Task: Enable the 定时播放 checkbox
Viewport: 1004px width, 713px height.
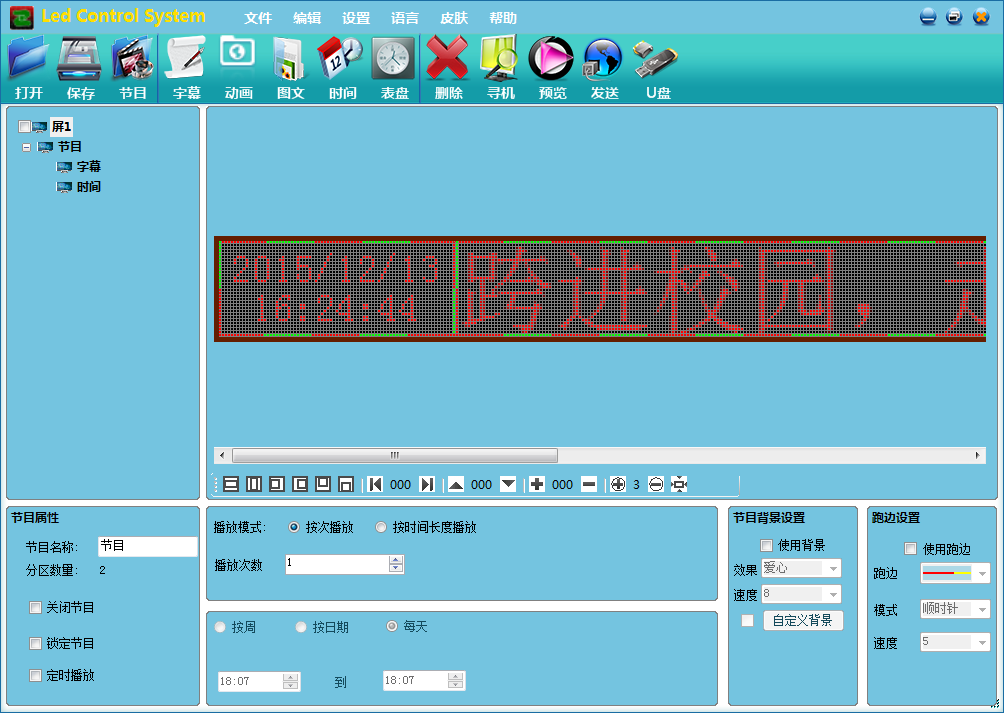Action: click(36, 675)
